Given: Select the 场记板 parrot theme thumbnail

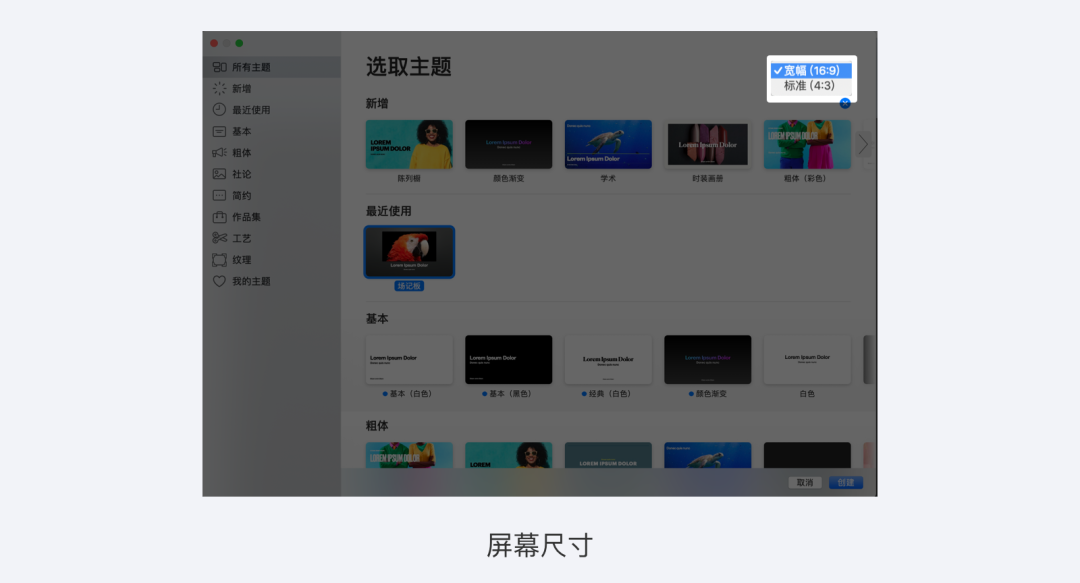Looking at the screenshot, I should 409,252.
